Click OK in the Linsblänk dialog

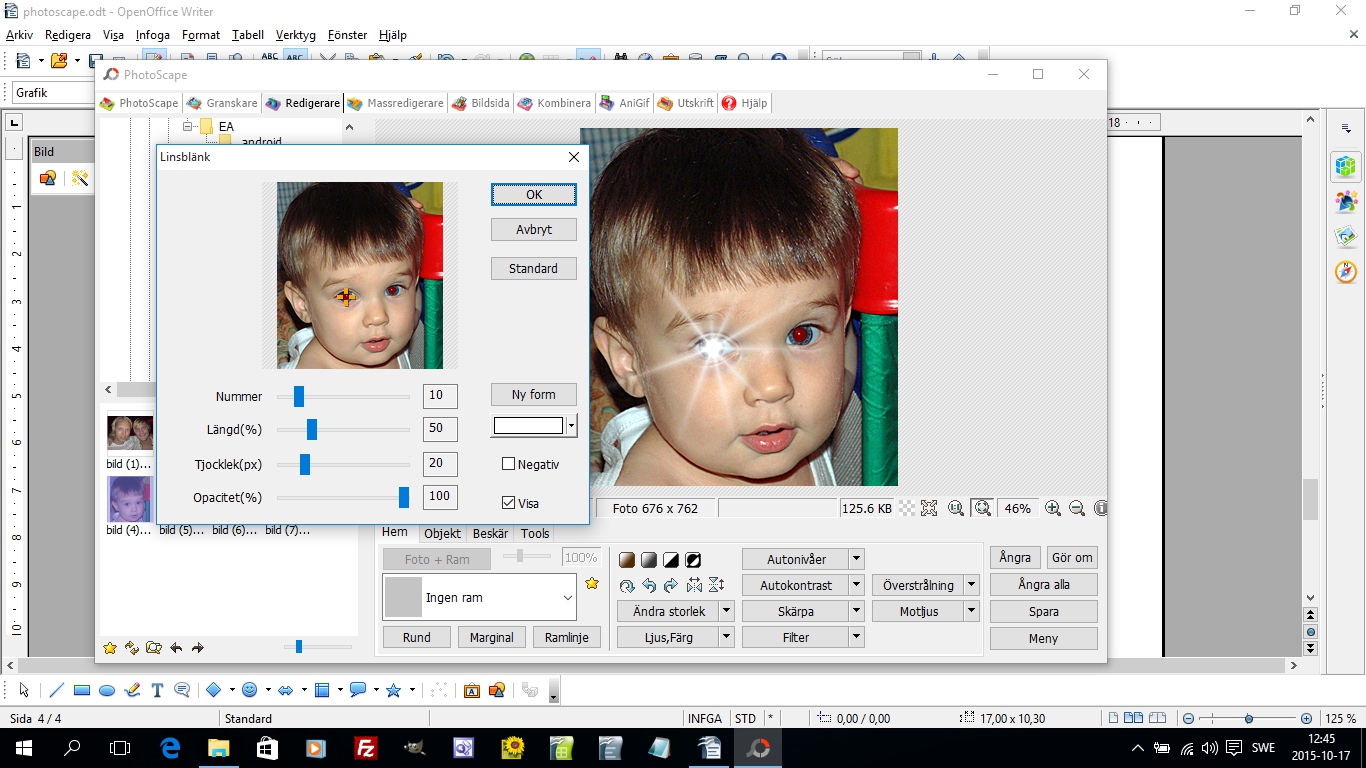(534, 195)
